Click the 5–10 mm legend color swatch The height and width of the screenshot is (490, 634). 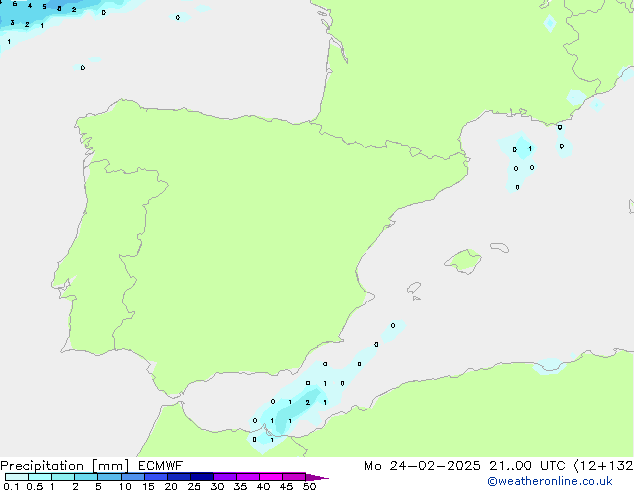pos(109,477)
